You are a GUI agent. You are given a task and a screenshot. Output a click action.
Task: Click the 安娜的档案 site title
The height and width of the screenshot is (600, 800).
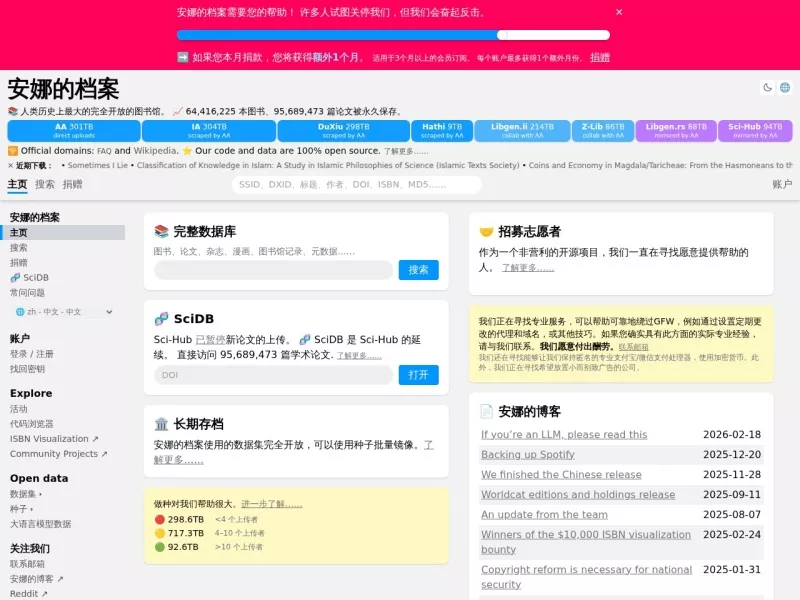tap(63, 89)
